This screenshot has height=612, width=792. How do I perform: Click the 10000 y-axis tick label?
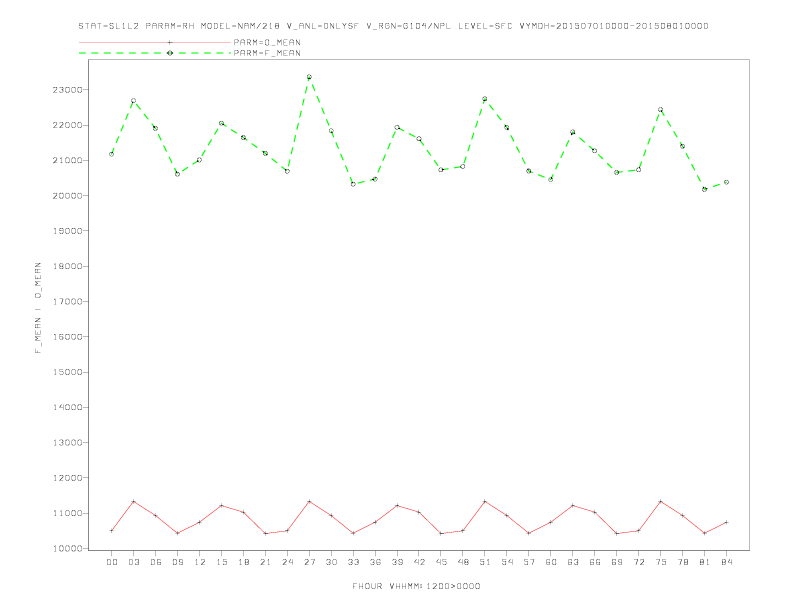68,548
